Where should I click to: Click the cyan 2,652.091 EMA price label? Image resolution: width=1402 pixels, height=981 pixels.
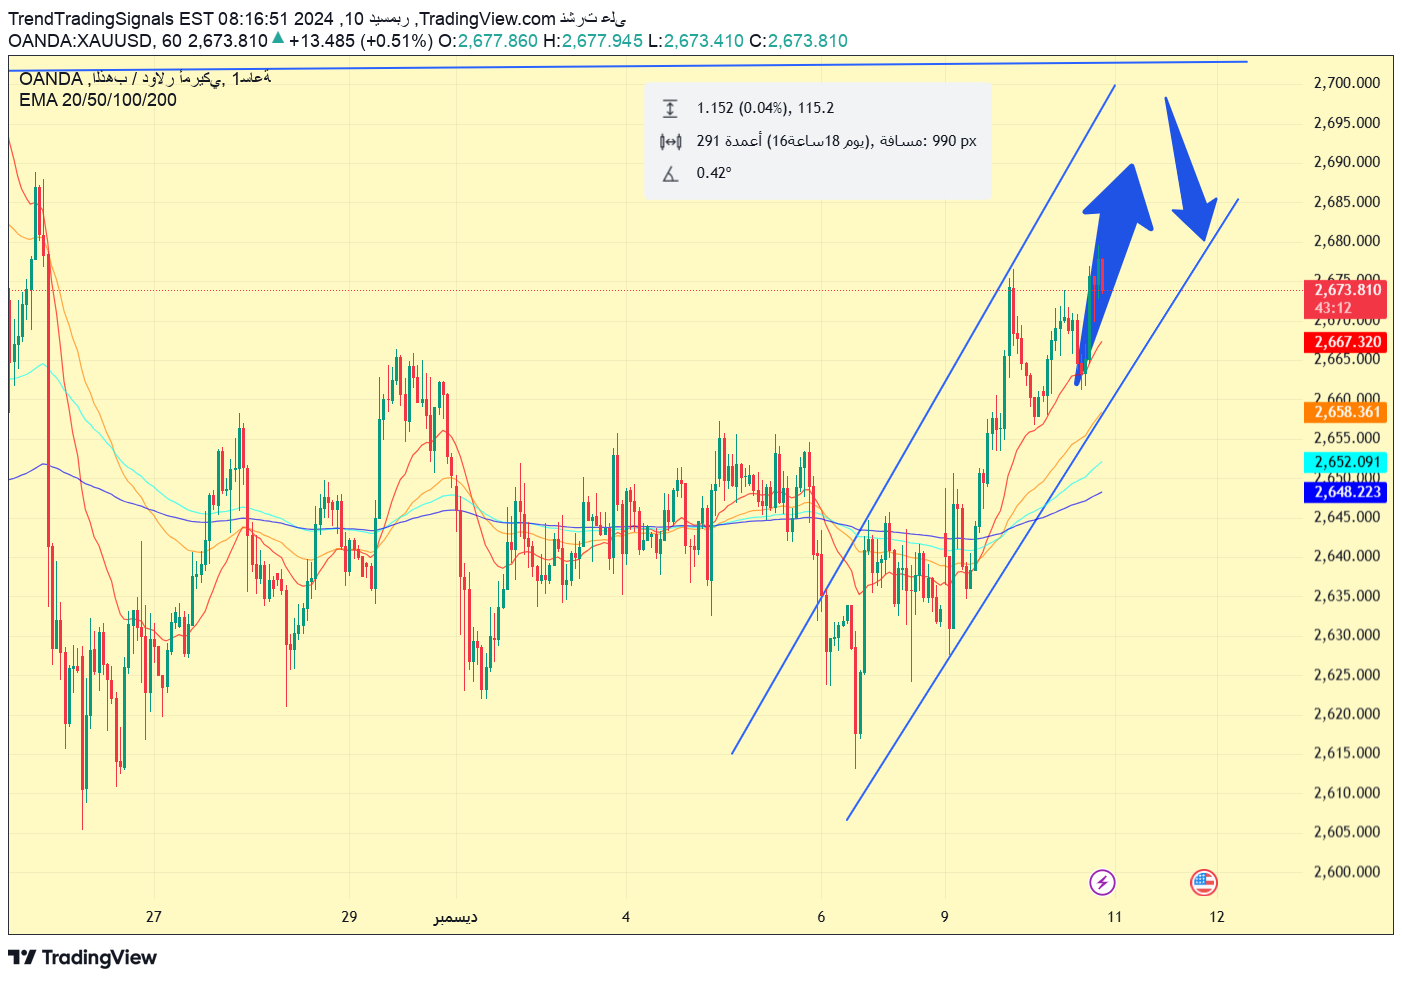point(1345,462)
